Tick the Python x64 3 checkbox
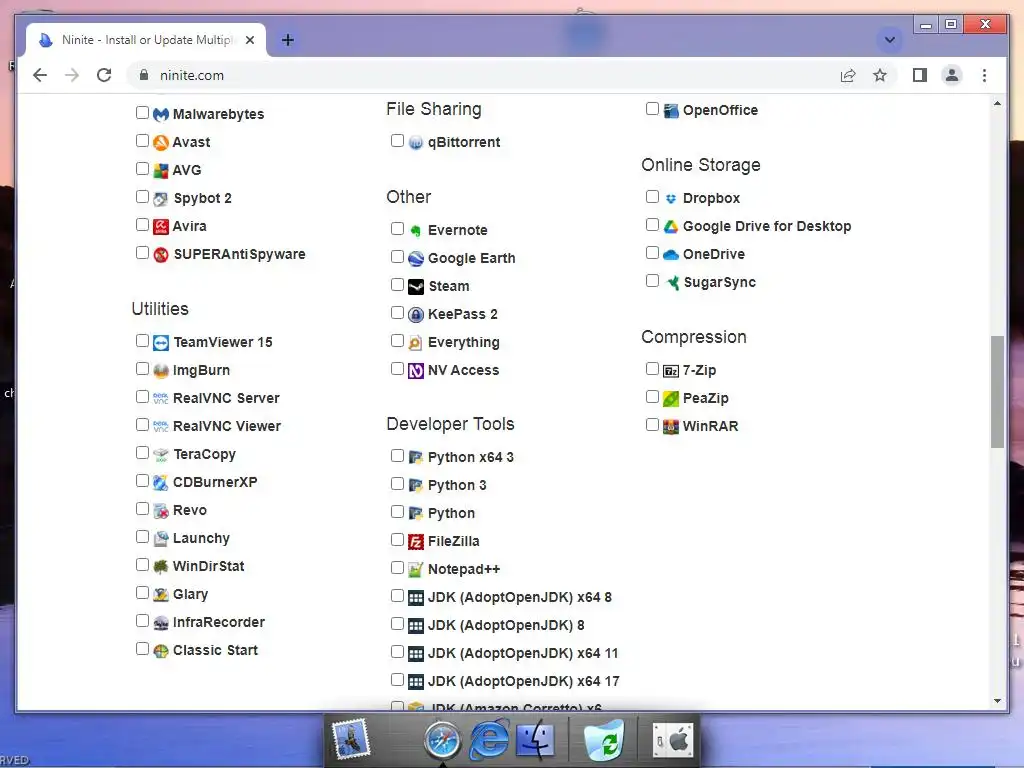This screenshot has height=768, width=1024. pyautogui.click(x=397, y=456)
